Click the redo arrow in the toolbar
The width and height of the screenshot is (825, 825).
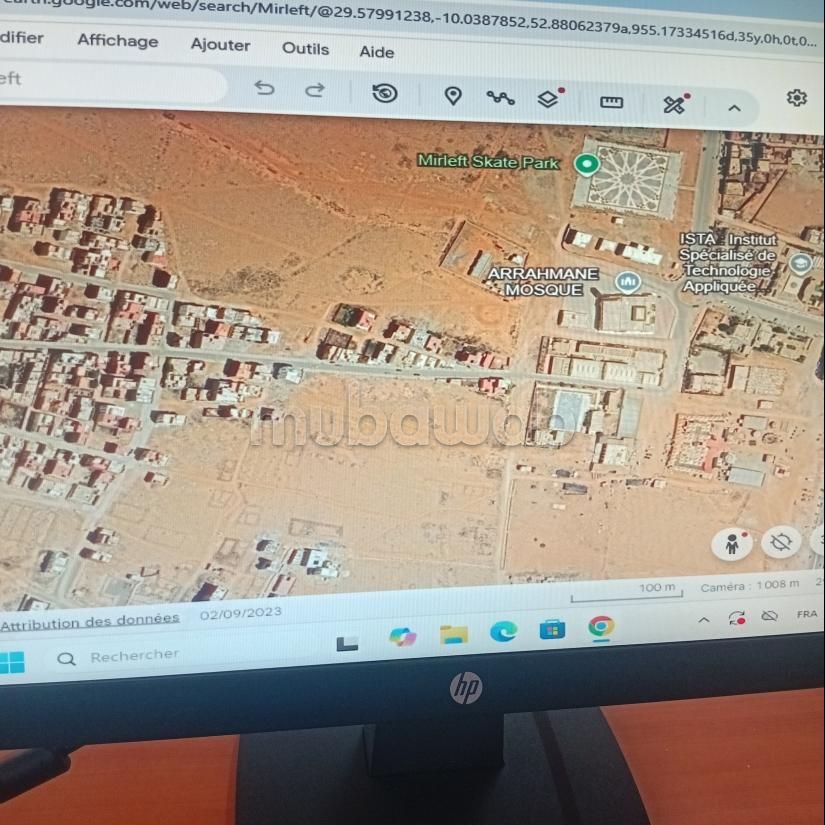point(315,90)
